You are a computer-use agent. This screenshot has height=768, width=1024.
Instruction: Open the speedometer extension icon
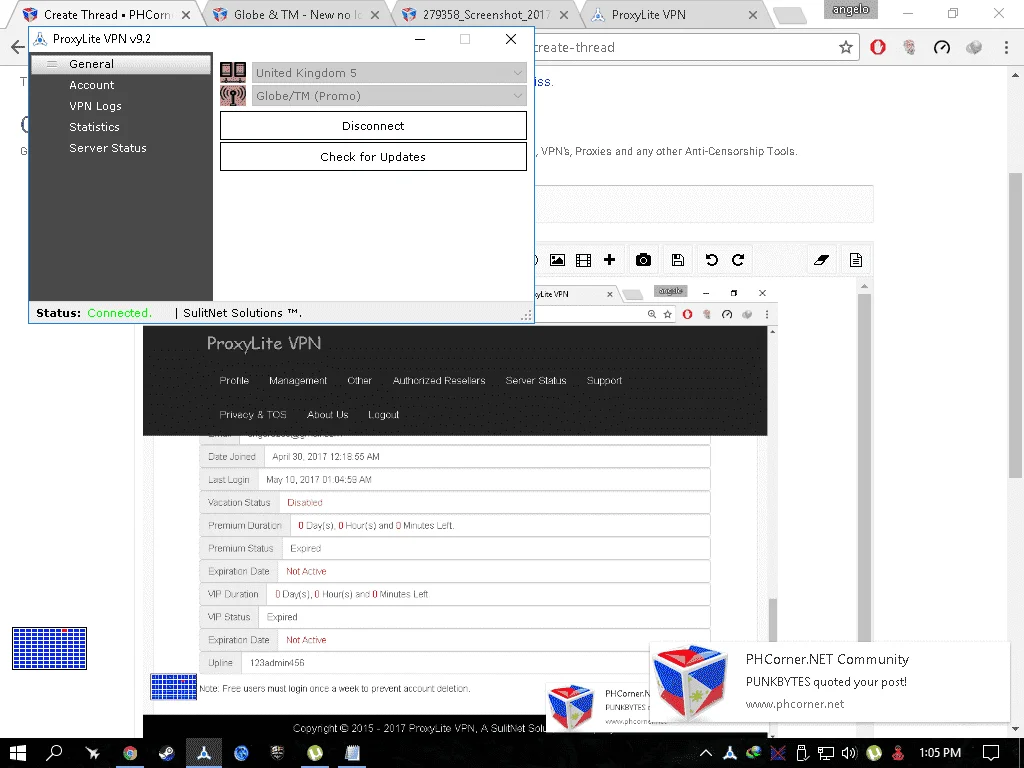(942, 47)
